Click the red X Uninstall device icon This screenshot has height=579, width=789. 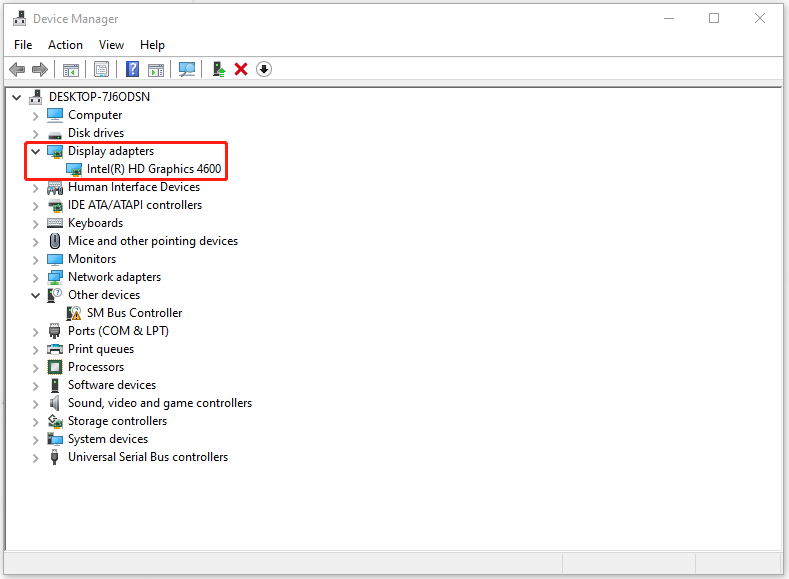pos(241,69)
